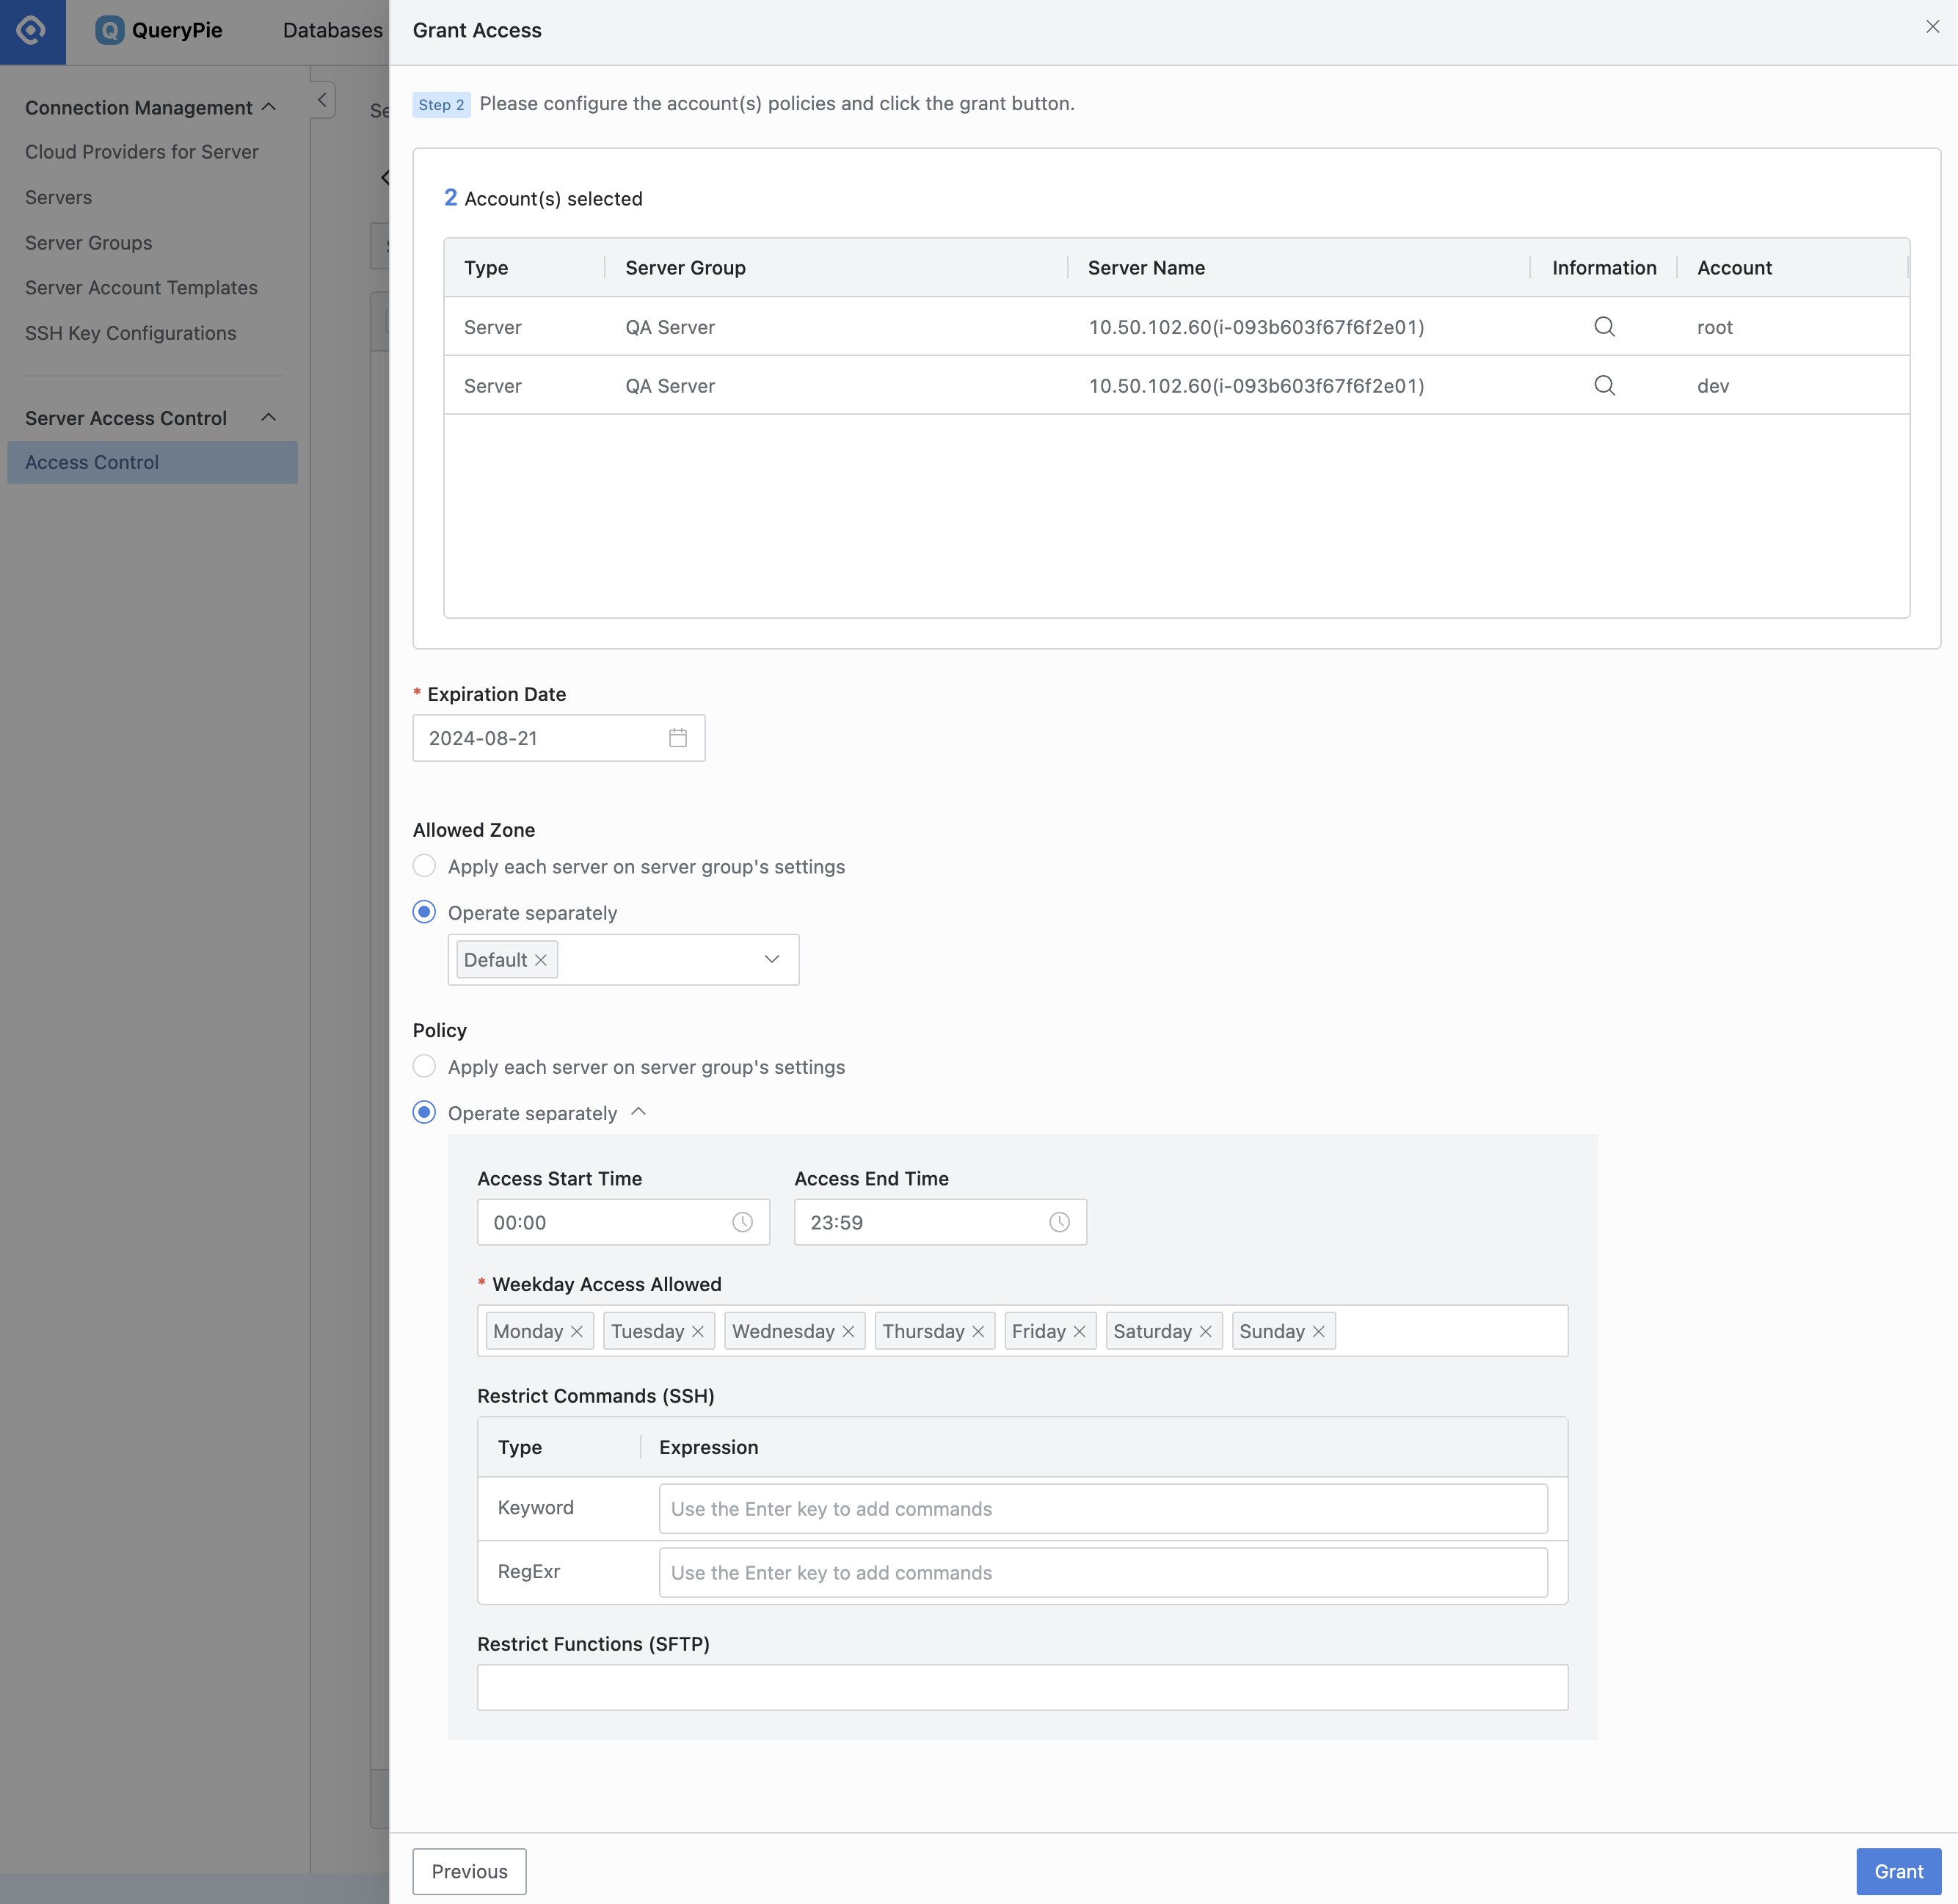Viewport: 1958px width, 1904px height.
Task: Select Allowed Zone Operate separately radio
Action: 424,912
